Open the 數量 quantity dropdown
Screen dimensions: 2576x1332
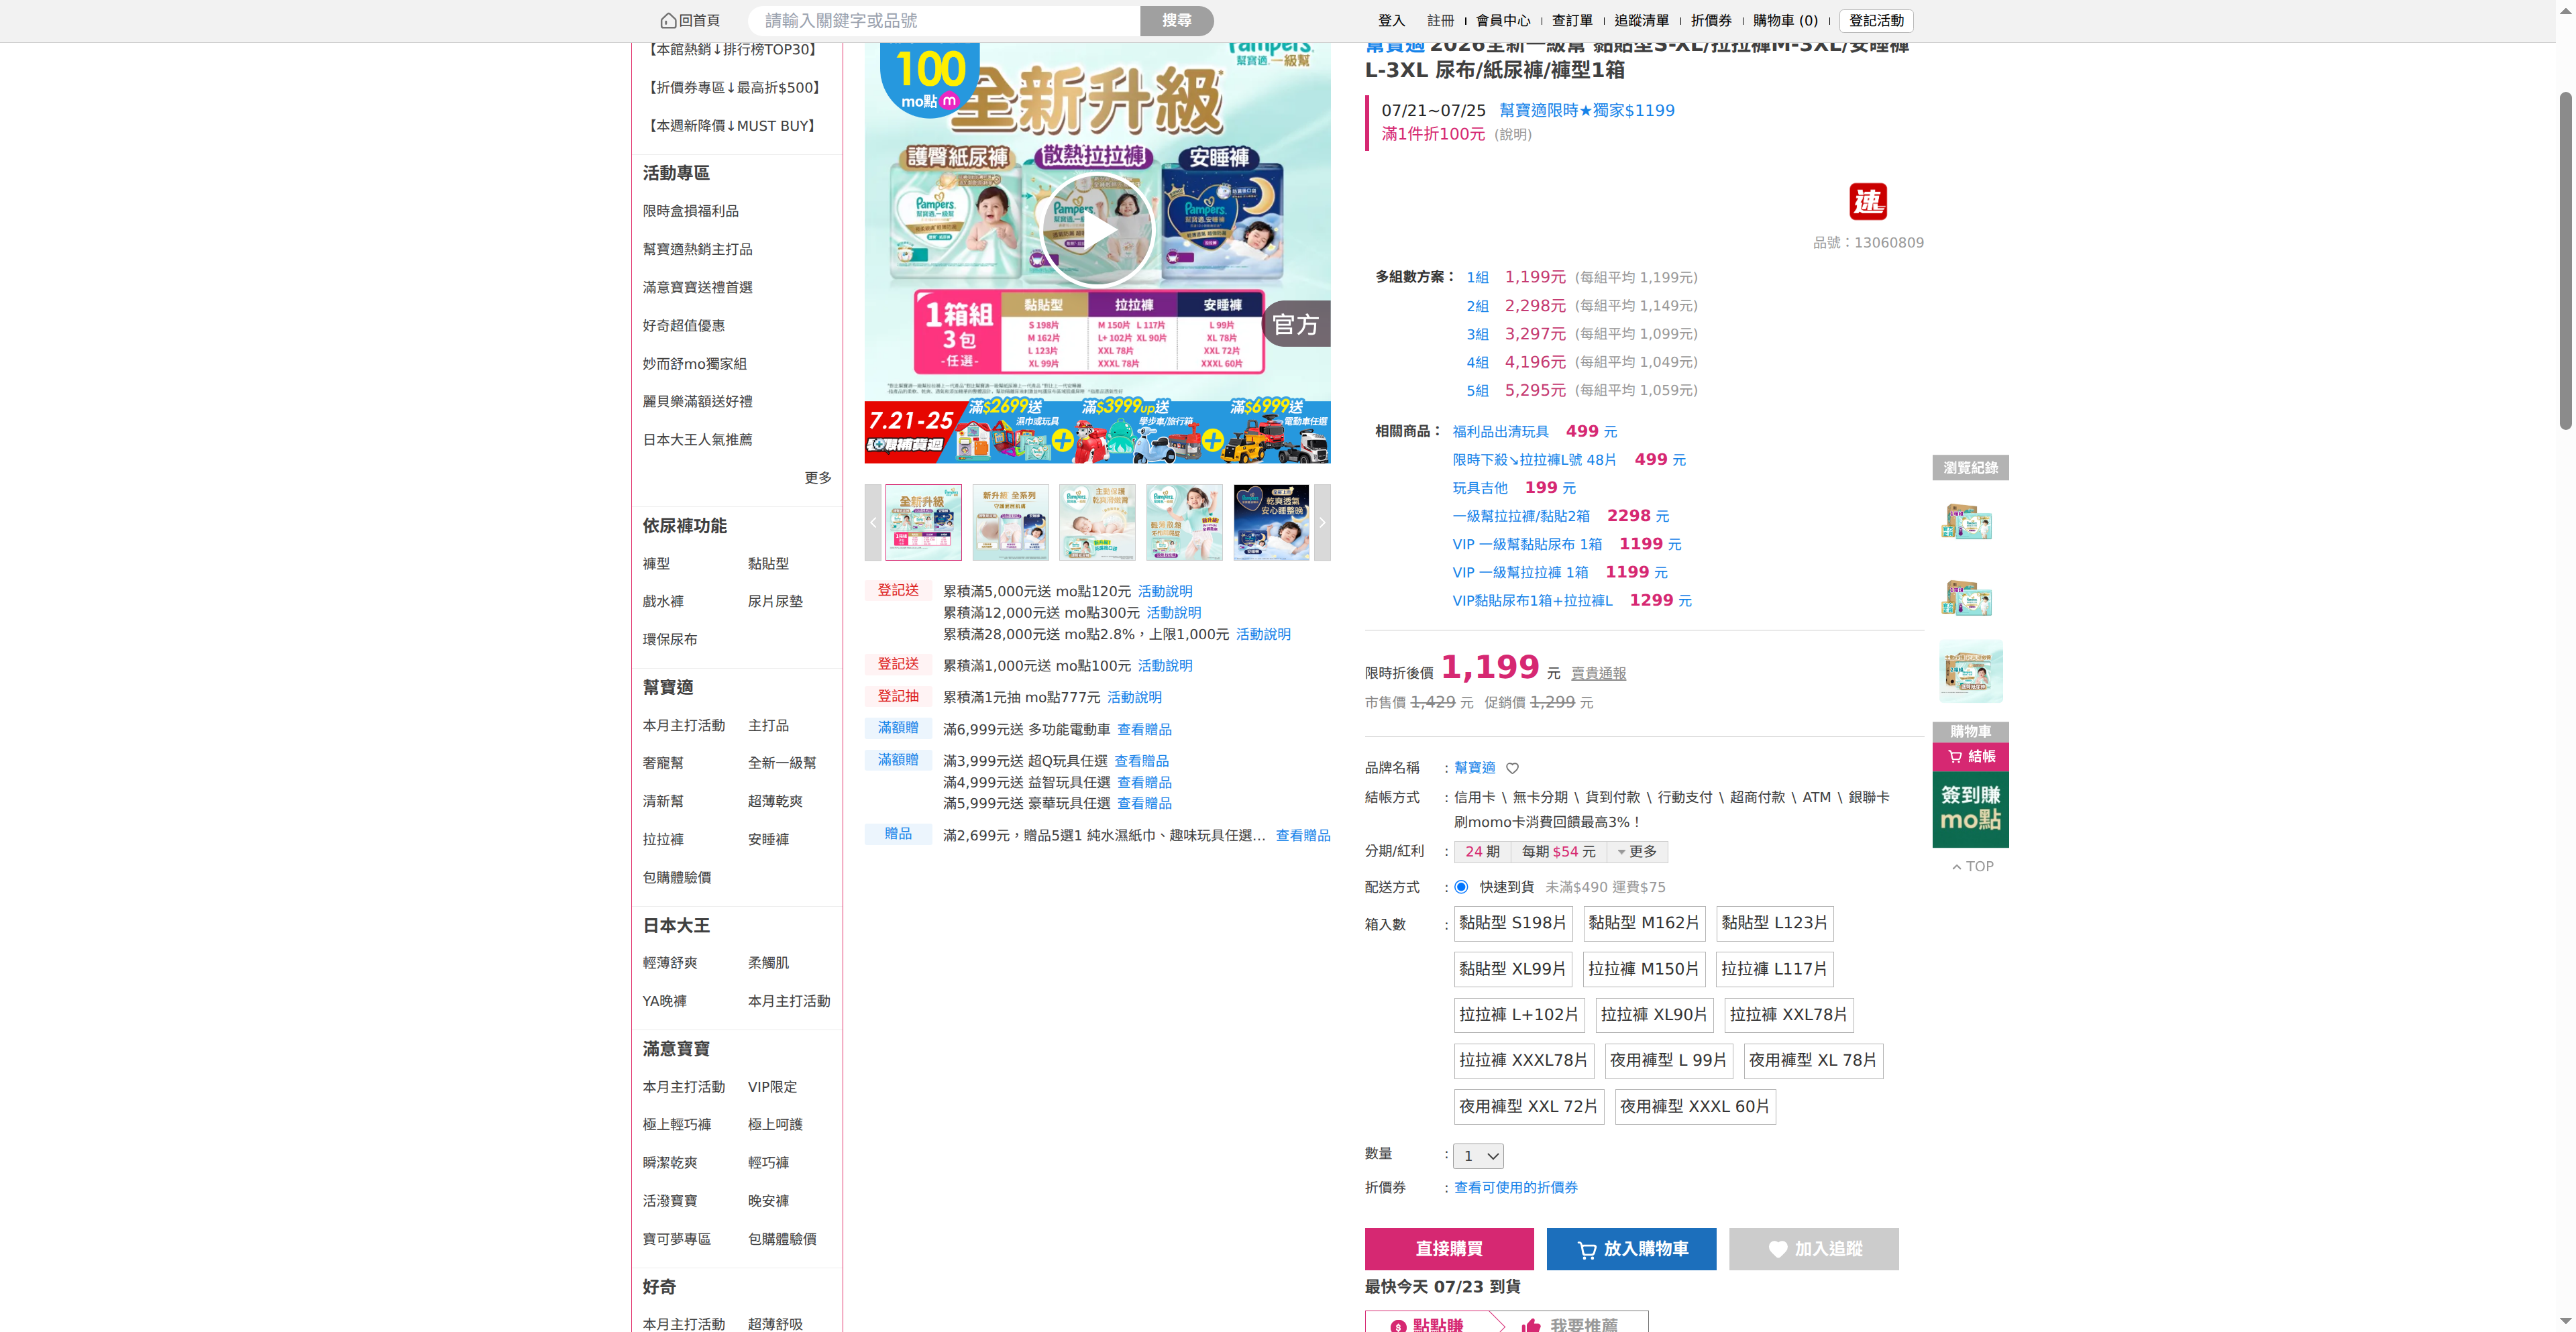(x=1478, y=1156)
